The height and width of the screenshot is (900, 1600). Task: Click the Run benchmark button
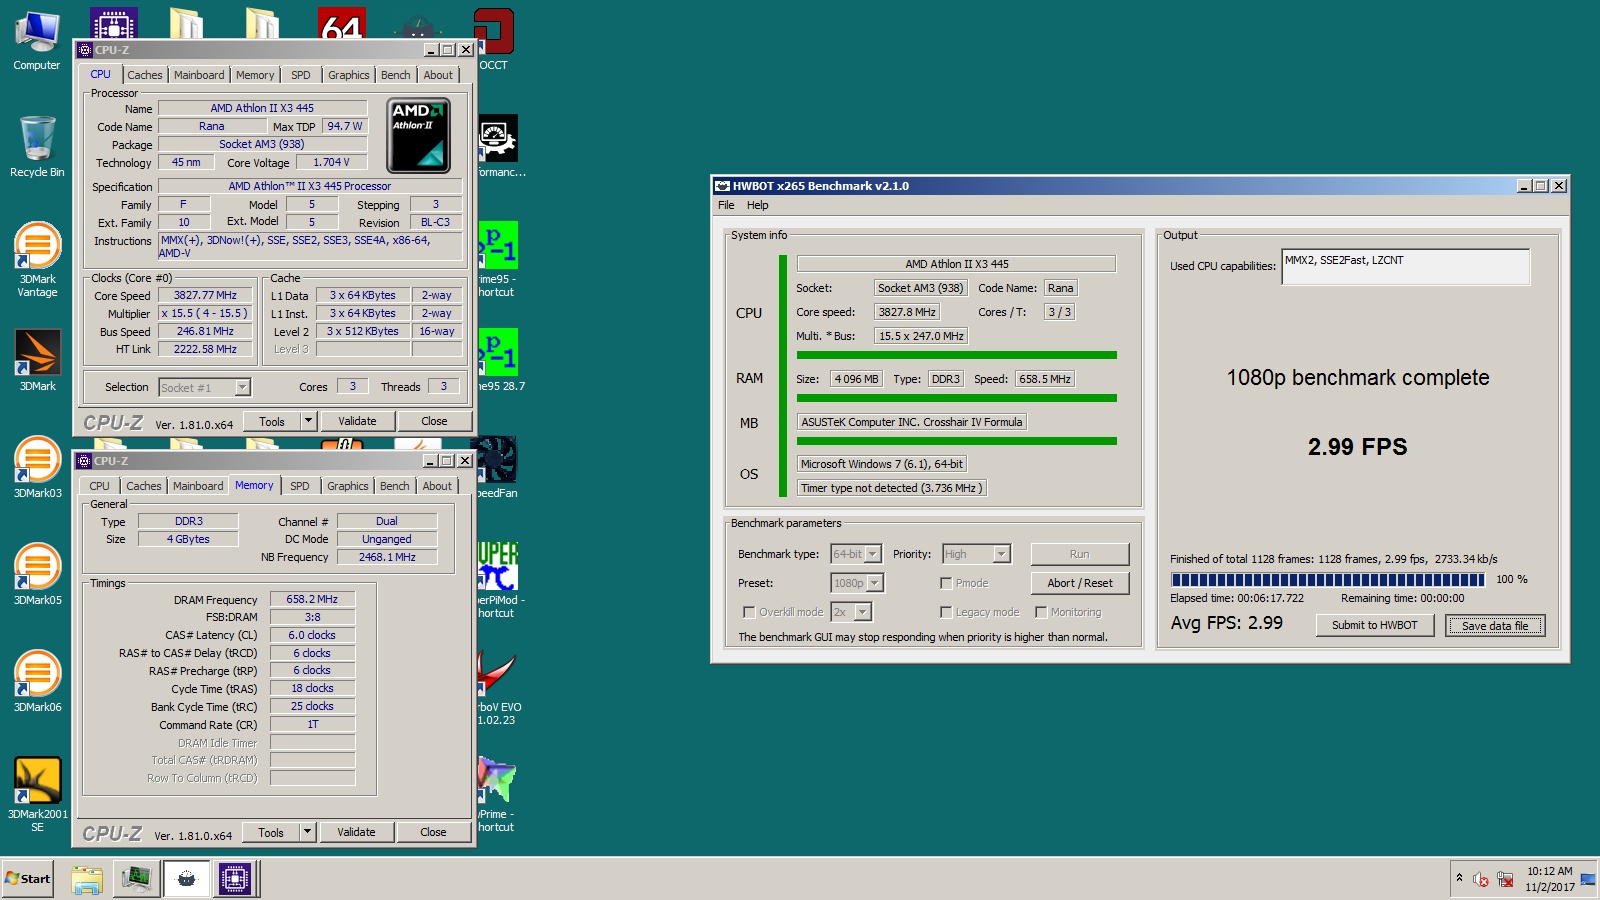(x=1080, y=554)
